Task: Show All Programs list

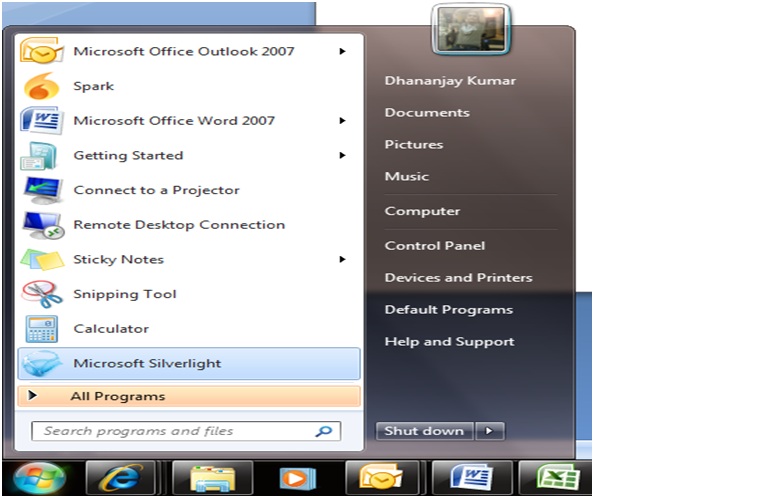Action: click(117, 396)
